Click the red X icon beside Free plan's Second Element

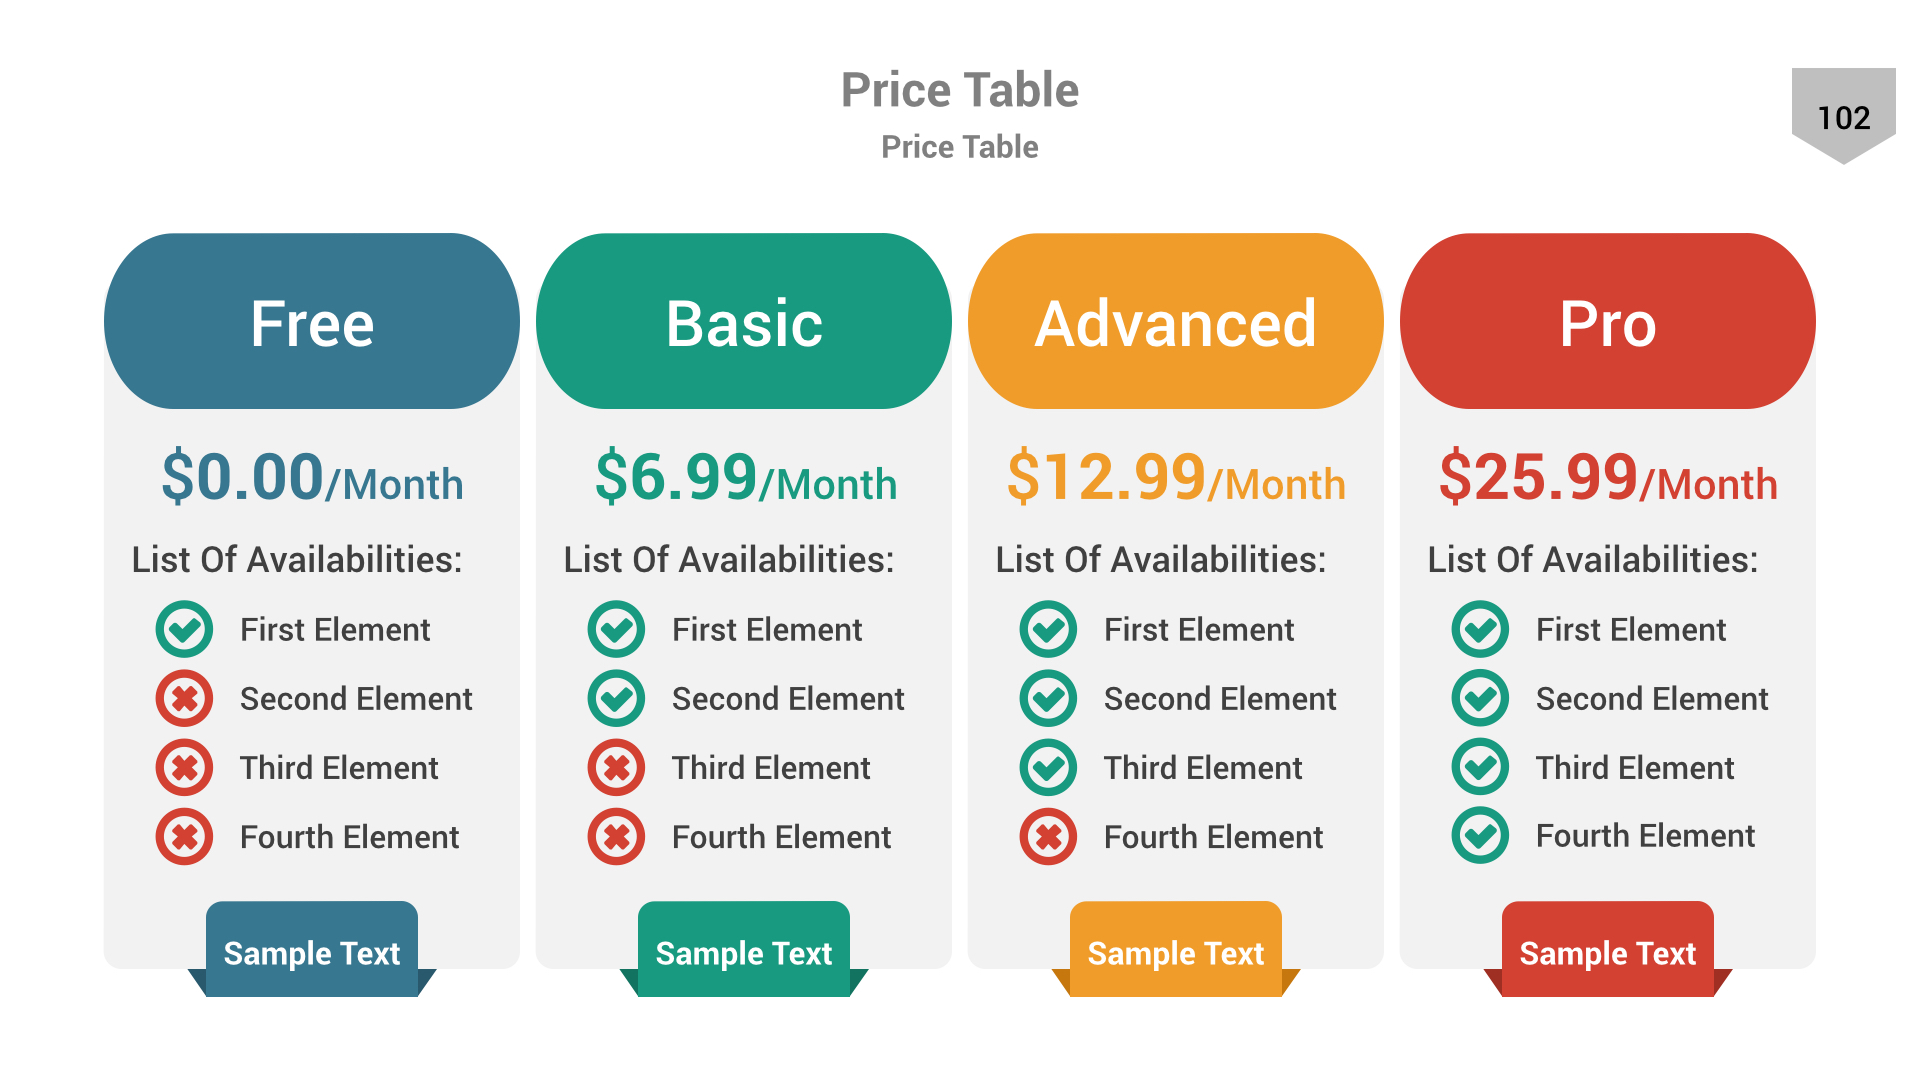[x=184, y=698]
